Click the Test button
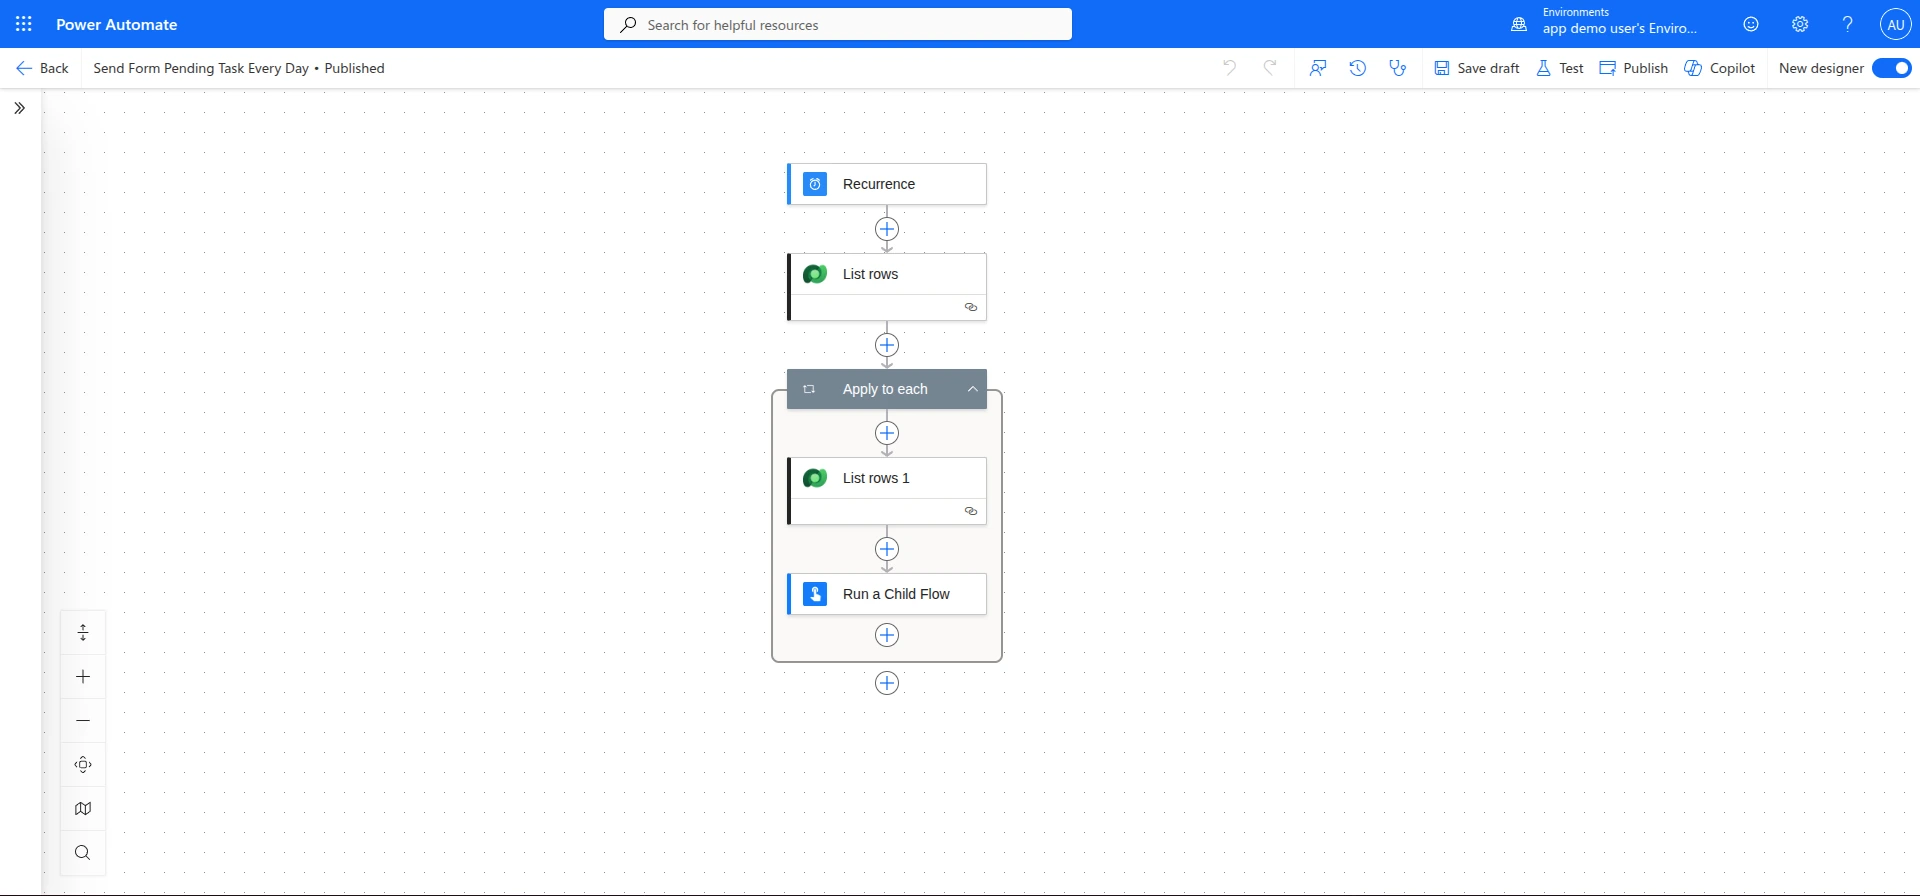 (1560, 68)
